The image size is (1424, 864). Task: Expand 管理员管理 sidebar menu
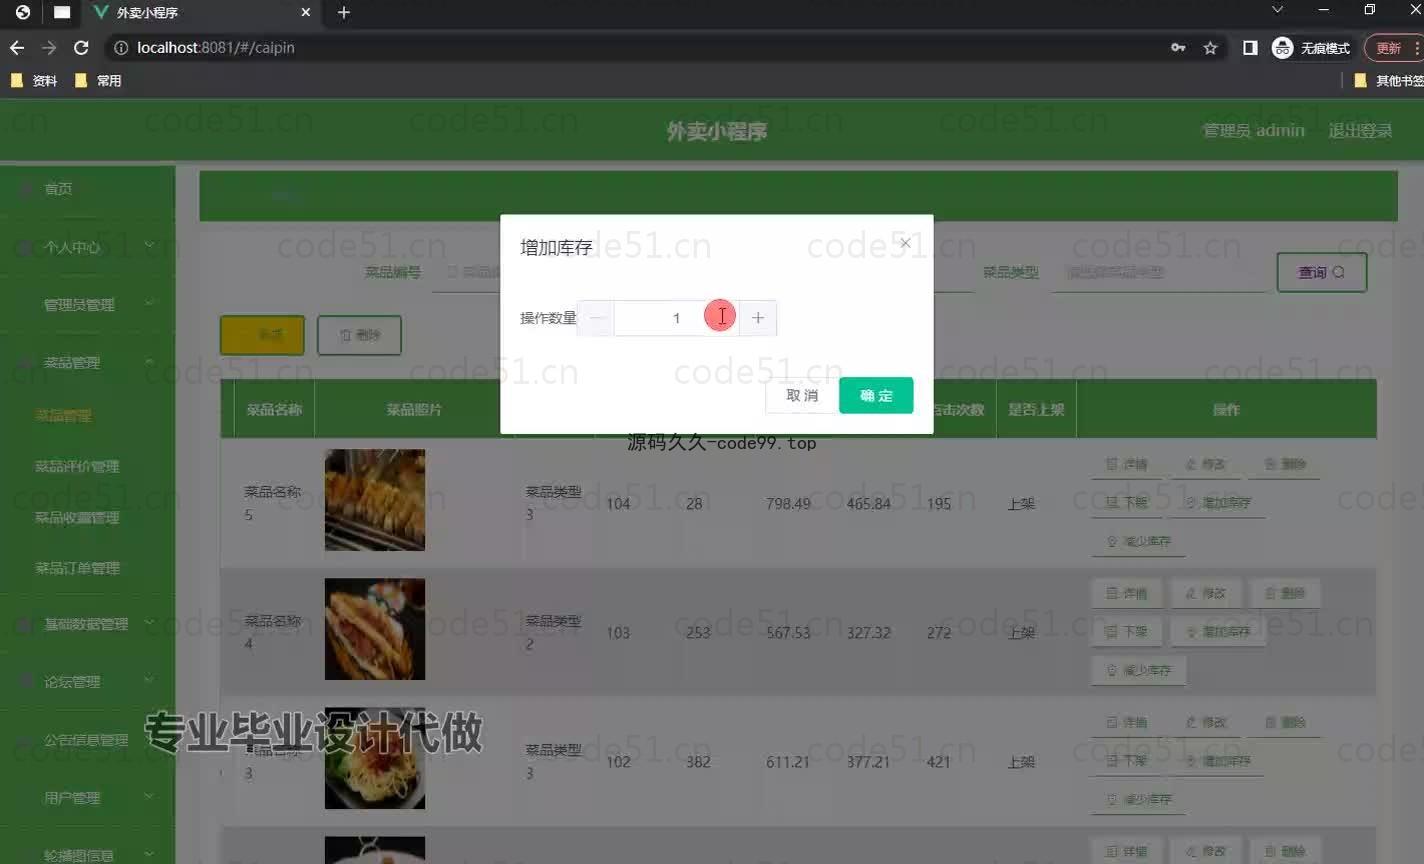click(88, 304)
